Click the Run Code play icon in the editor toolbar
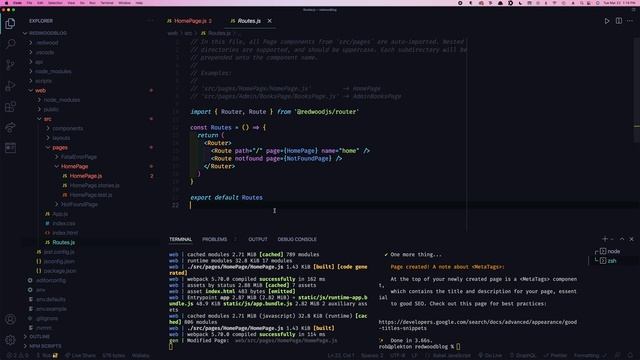 click(x=607, y=21)
